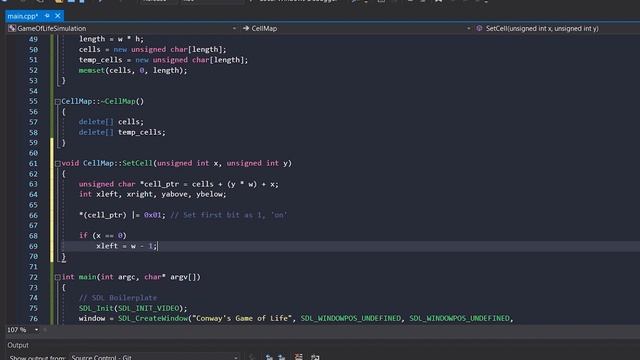The image size is (640, 360).
Task: Click the 'SetCell' function name on line 61
Action: [137, 163]
